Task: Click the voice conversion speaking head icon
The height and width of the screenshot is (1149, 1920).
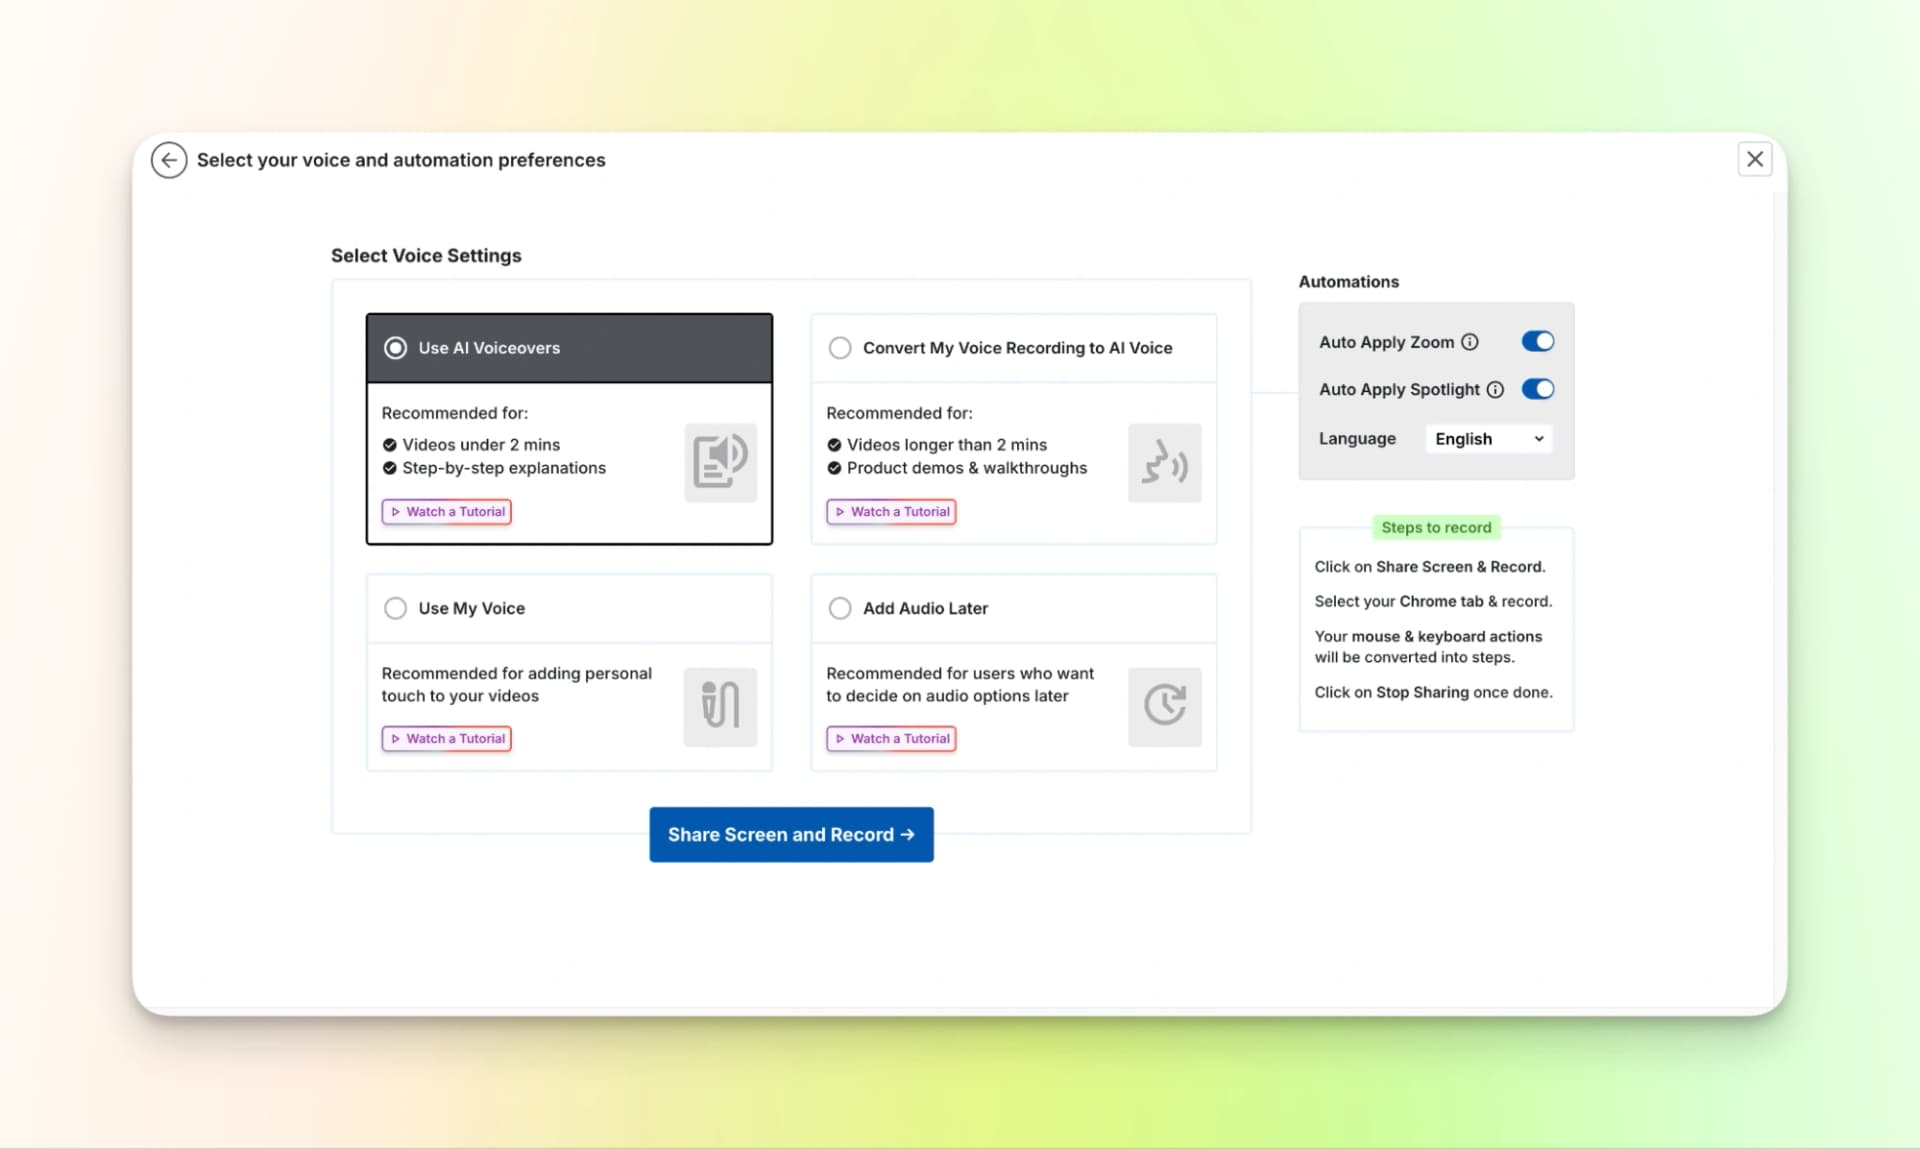Action: coord(1164,462)
